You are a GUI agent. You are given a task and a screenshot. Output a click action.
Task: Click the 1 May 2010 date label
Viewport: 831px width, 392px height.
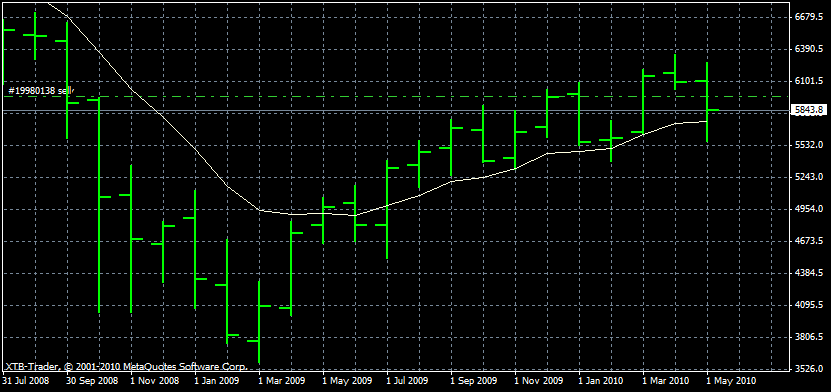point(731,381)
